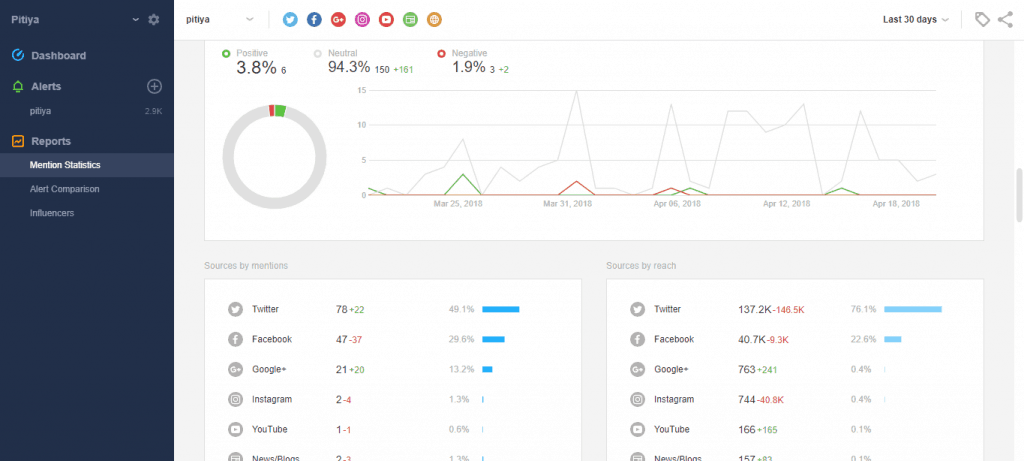The image size is (1024, 461).
Task: Click Twitter icon in Sources by reach
Action: [638, 310]
